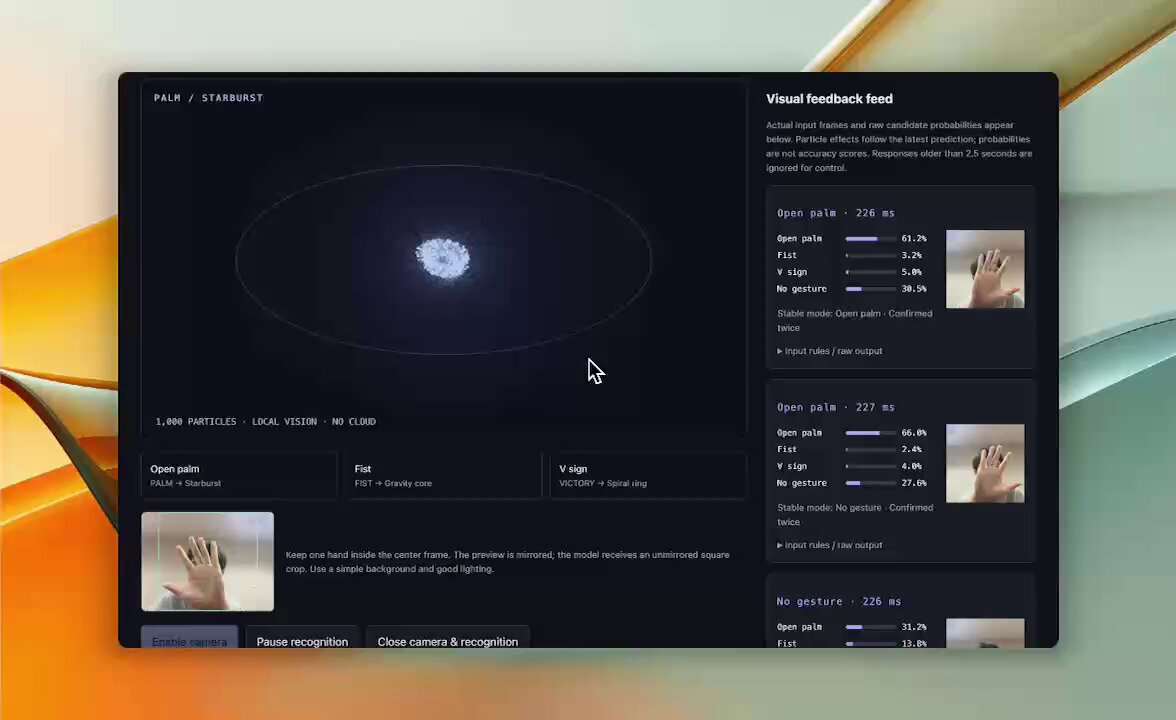Open input frame thumbnail in 227 ms card
The width and height of the screenshot is (1176, 720).
985,464
